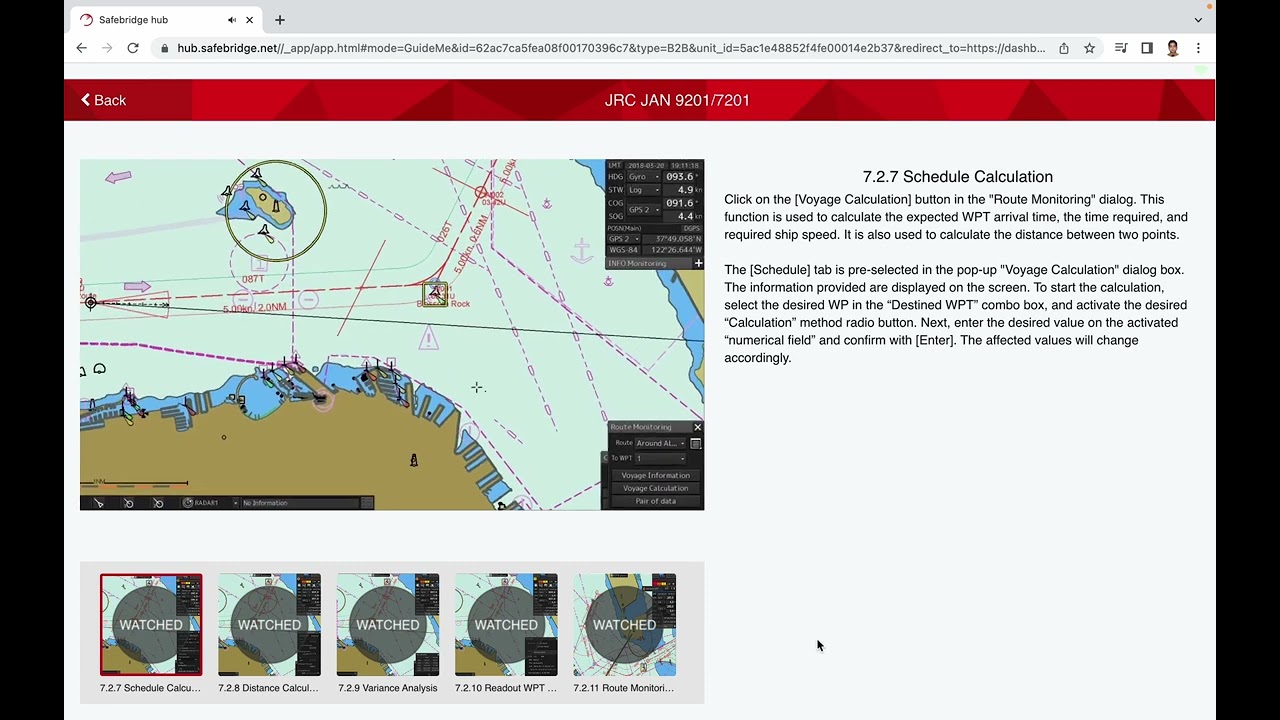
Task: Expand INFO Monitoring with plus icon
Action: click(x=698, y=263)
